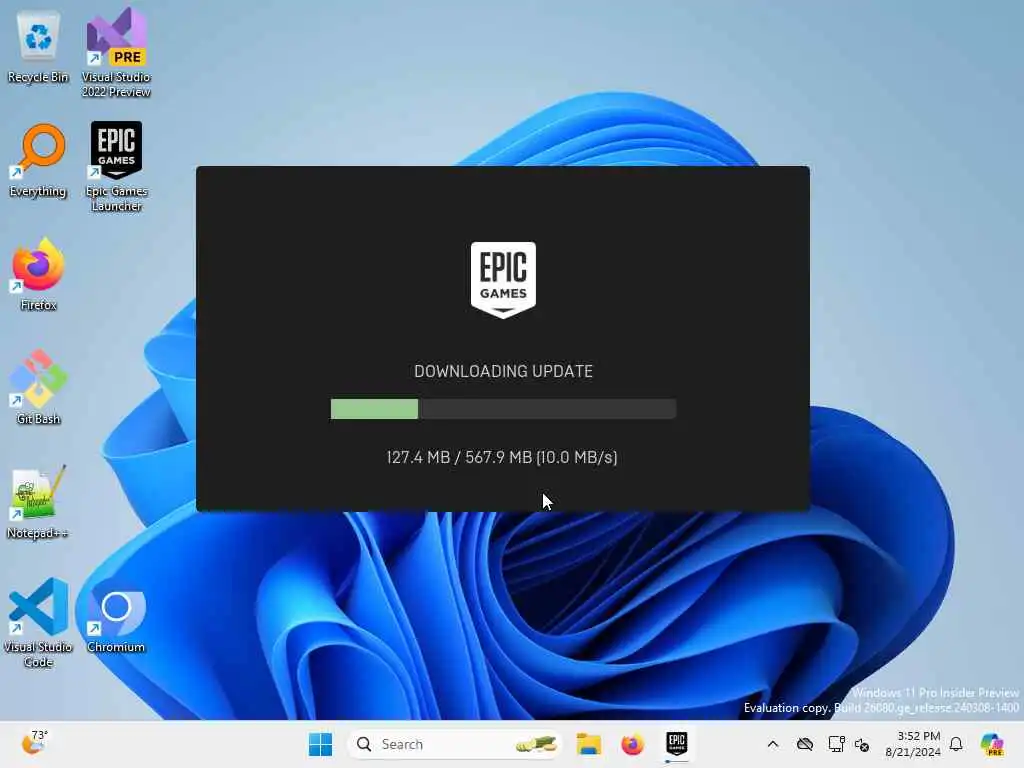The width and height of the screenshot is (1024, 768).
Task: Open File Explorer from the taskbar
Action: point(588,744)
